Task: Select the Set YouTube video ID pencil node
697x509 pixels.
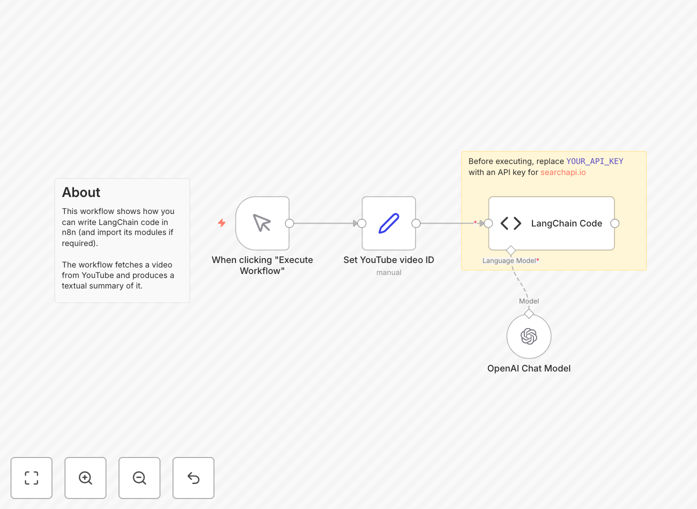Action: click(389, 223)
